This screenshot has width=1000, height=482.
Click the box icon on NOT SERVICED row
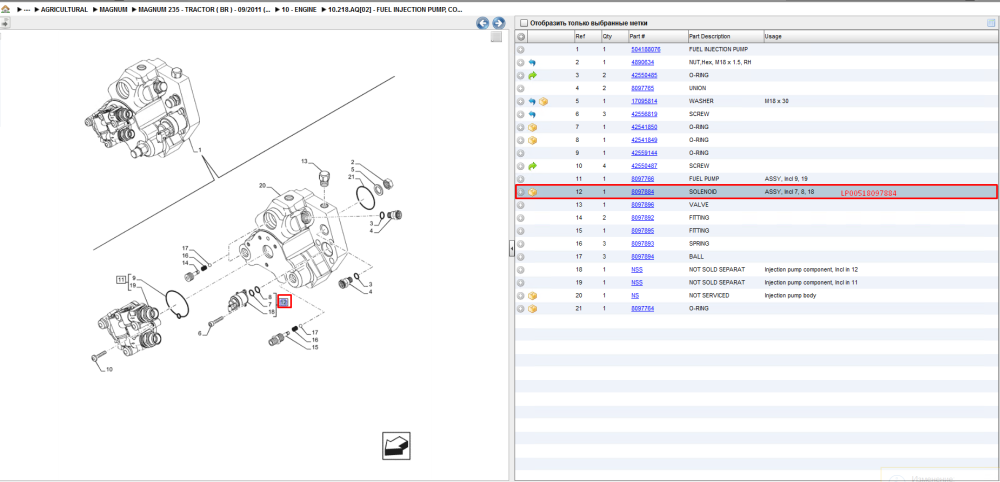[x=533, y=296]
